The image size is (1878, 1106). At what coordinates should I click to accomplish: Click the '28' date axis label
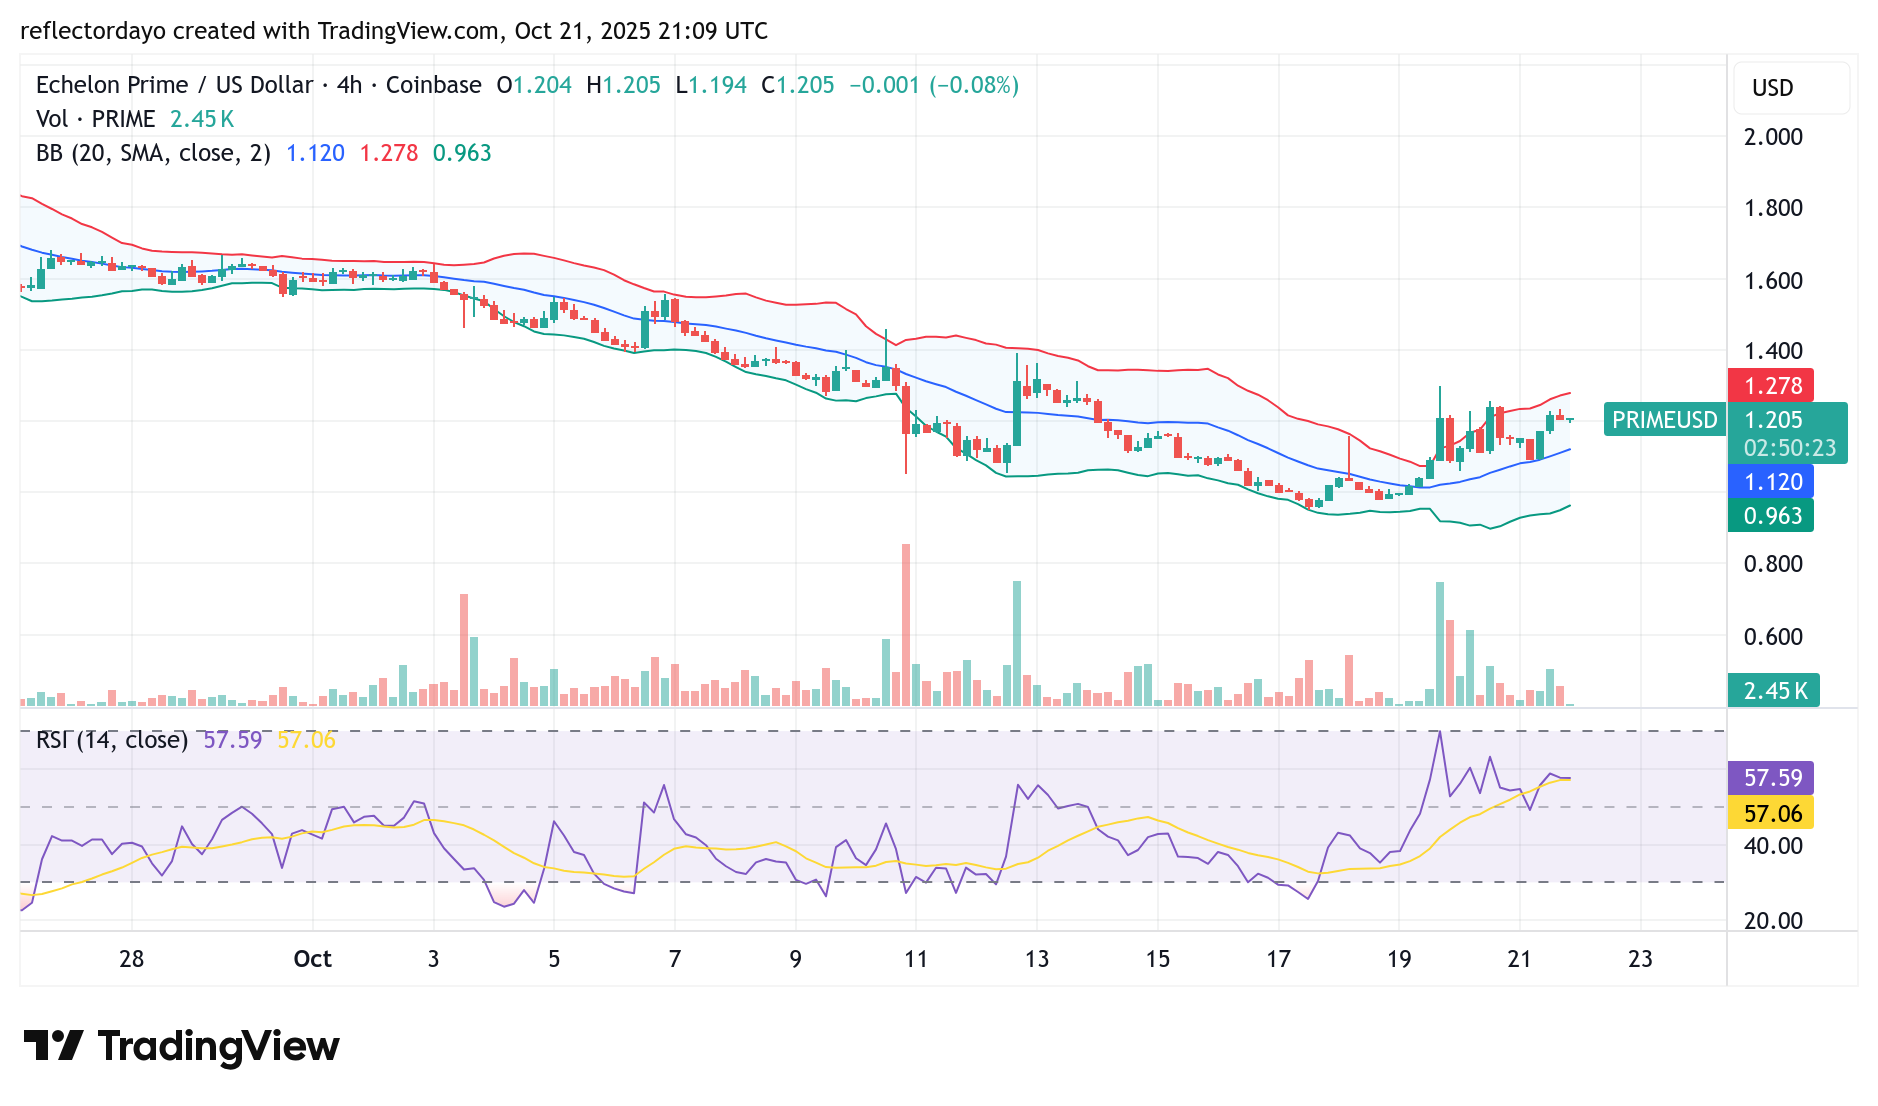pyautogui.click(x=131, y=959)
